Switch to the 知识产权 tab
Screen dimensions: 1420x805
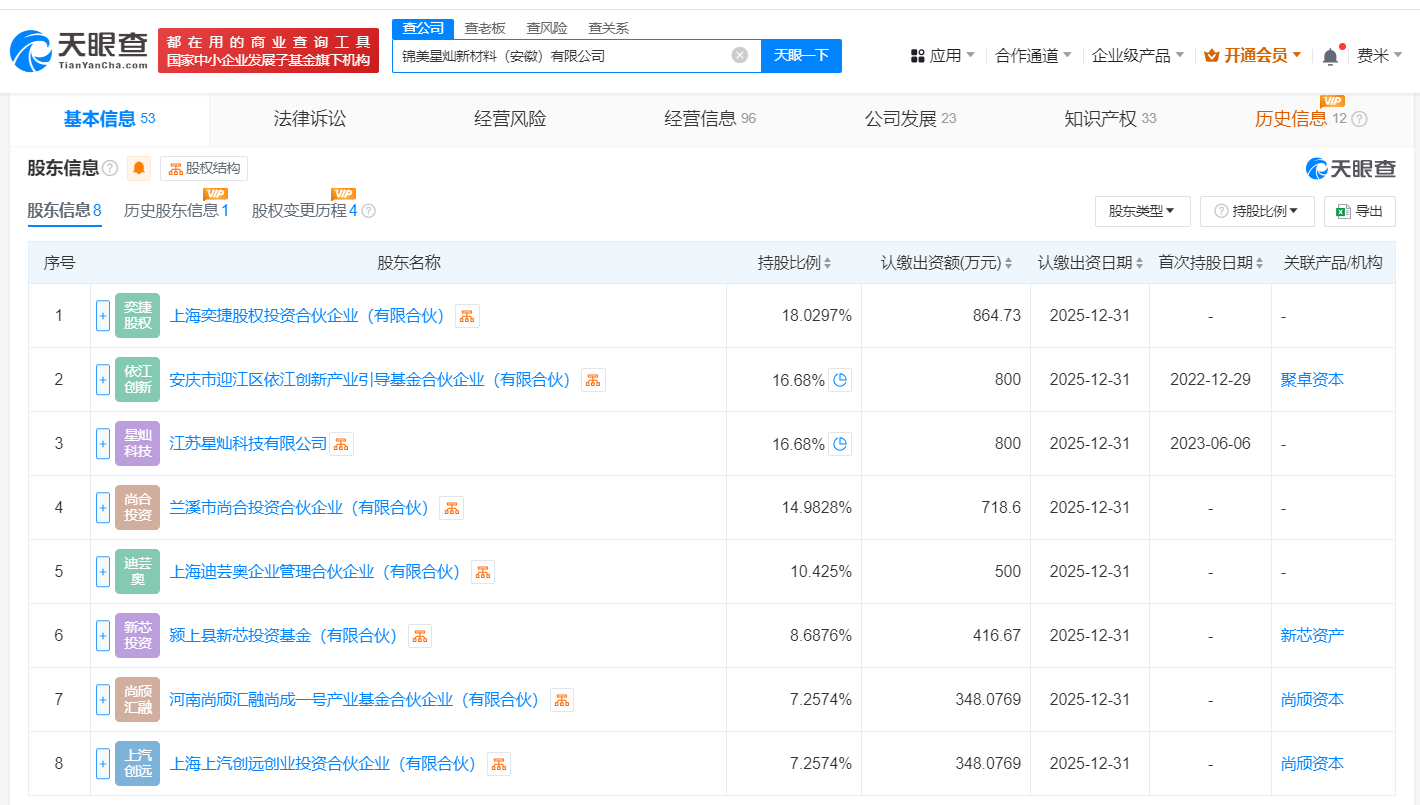pos(1110,119)
